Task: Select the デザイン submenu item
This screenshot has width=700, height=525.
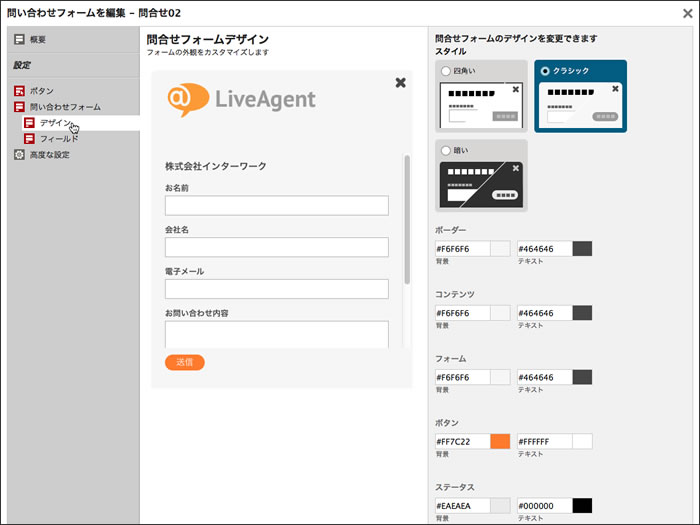Action: (55, 123)
